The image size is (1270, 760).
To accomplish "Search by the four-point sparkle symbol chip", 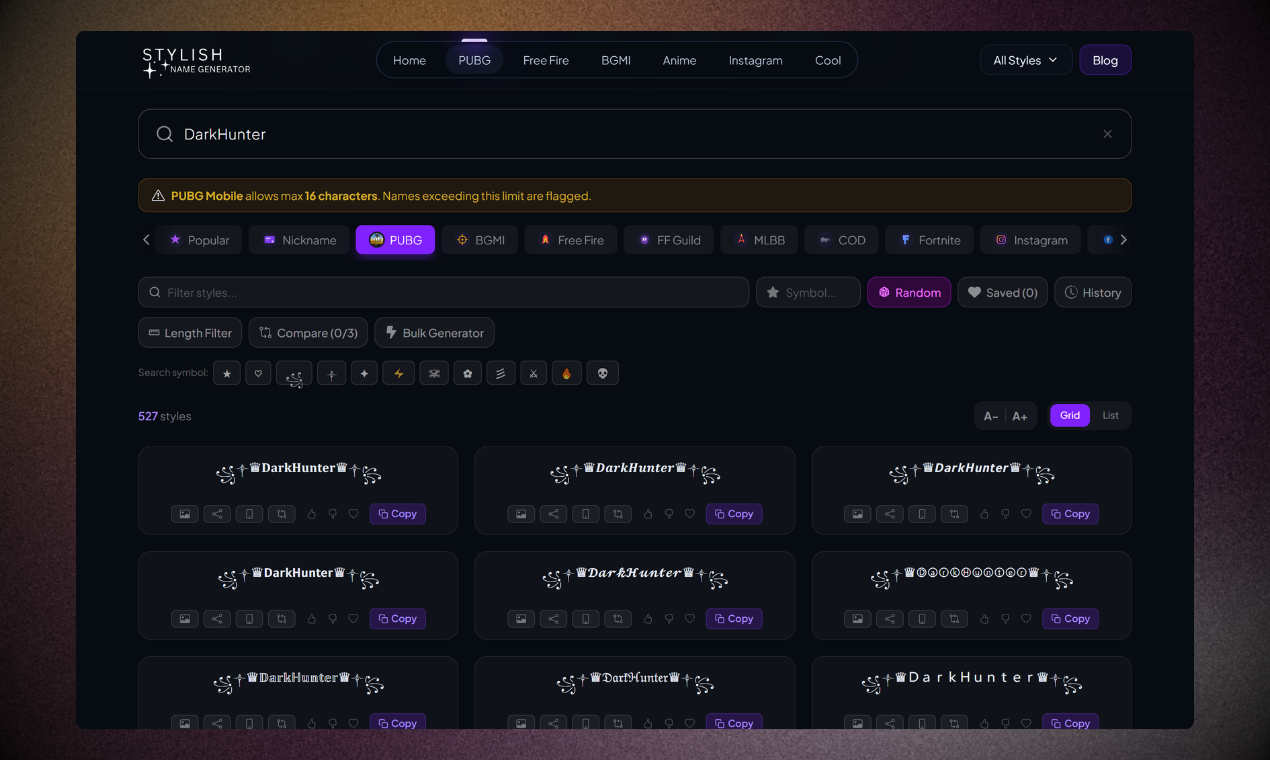I will pyautogui.click(x=364, y=373).
